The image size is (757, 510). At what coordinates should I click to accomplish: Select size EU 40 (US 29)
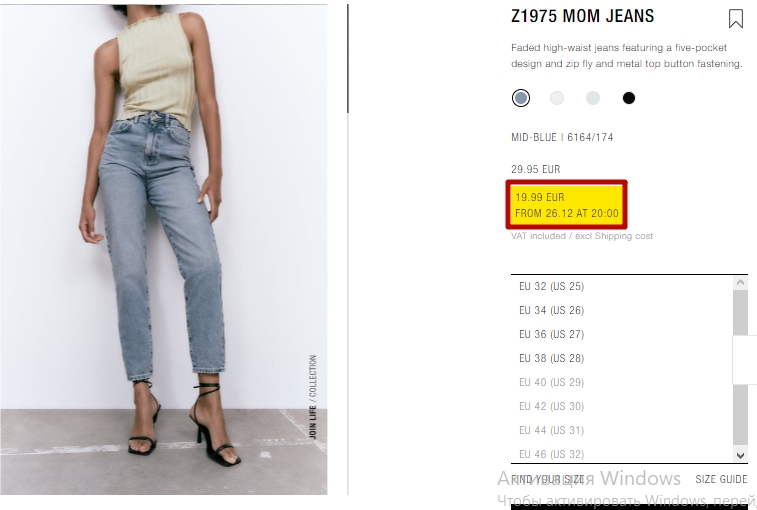click(x=622, y=382)
